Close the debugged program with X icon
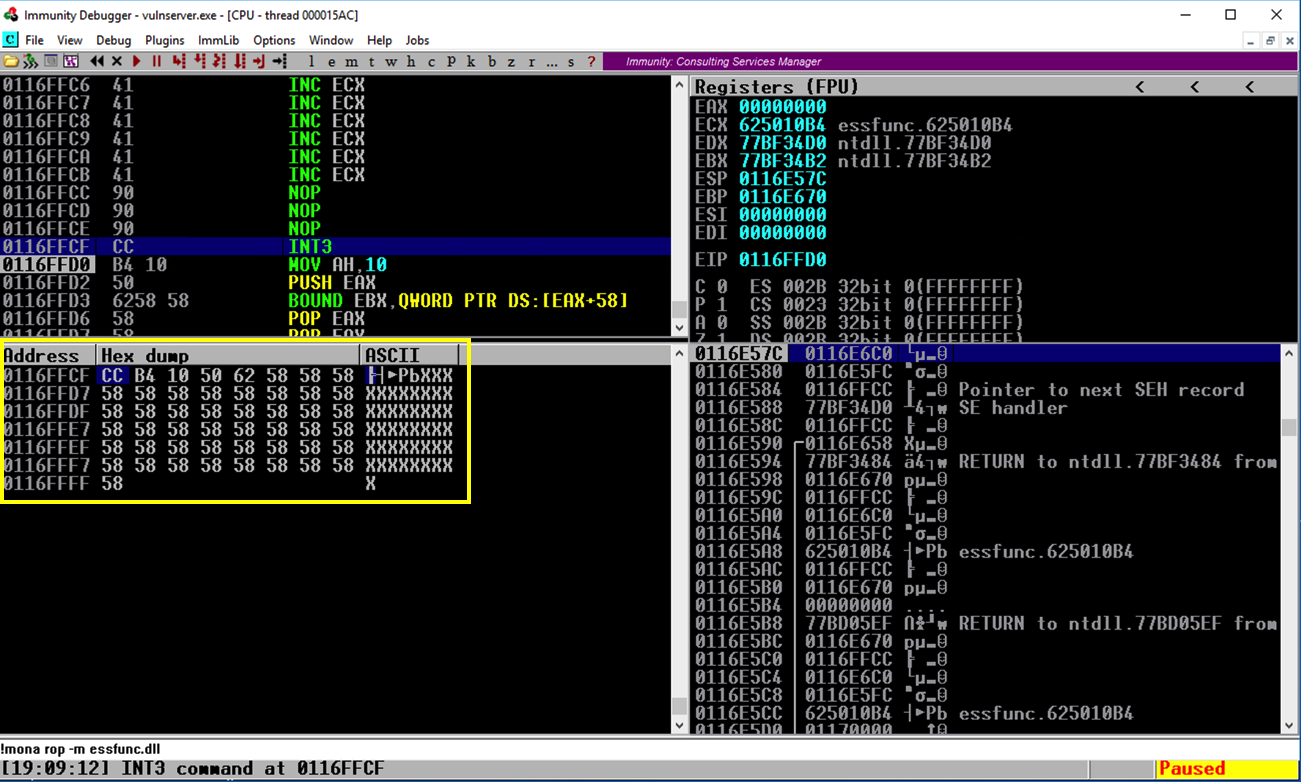1301x782 pixels. (119, 62)
